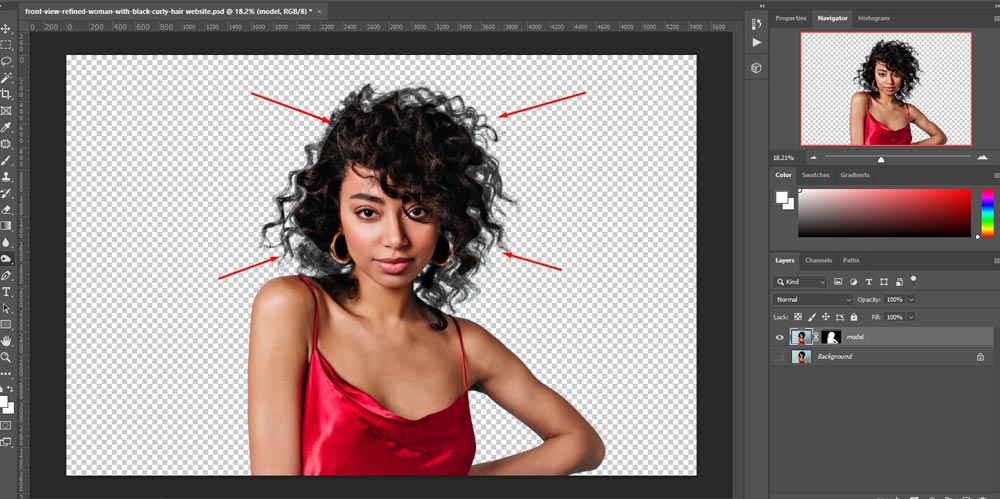Toggle smart object filter icon
Screen dimensions: 1000x499
pyautogui.click(x=899, y=281)
